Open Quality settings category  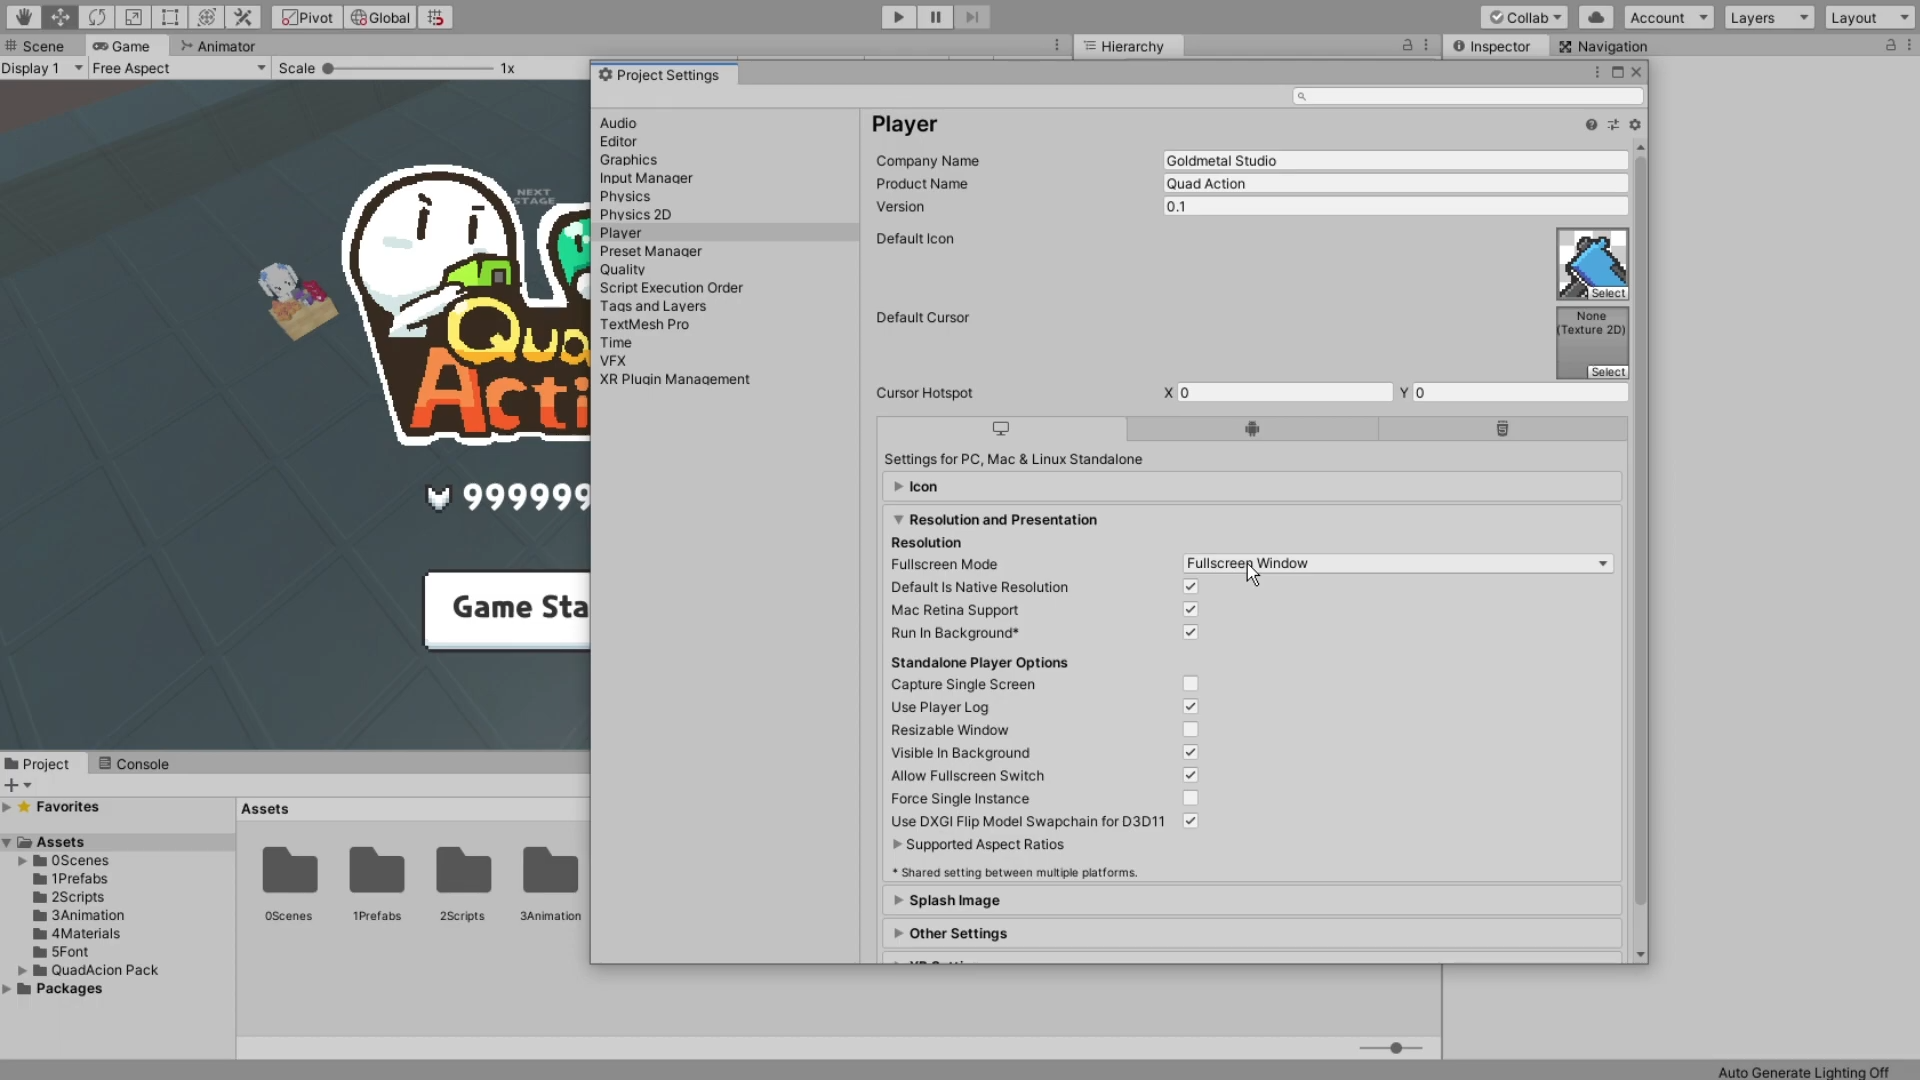tap(622, 270)
